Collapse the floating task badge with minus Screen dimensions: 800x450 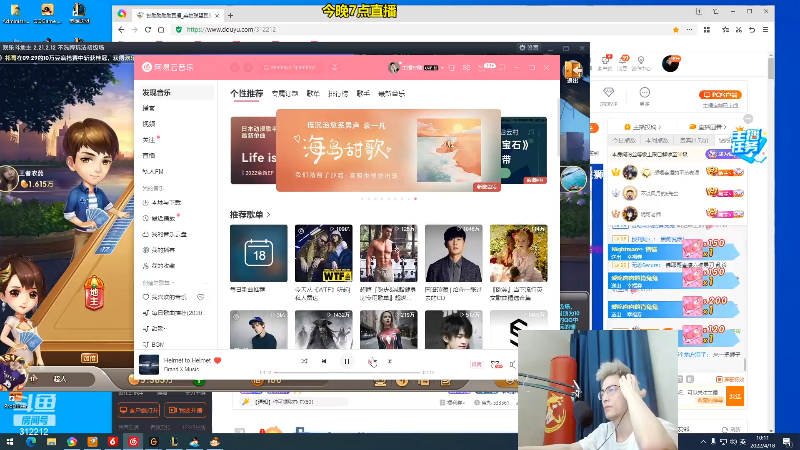tap(748, 119)
